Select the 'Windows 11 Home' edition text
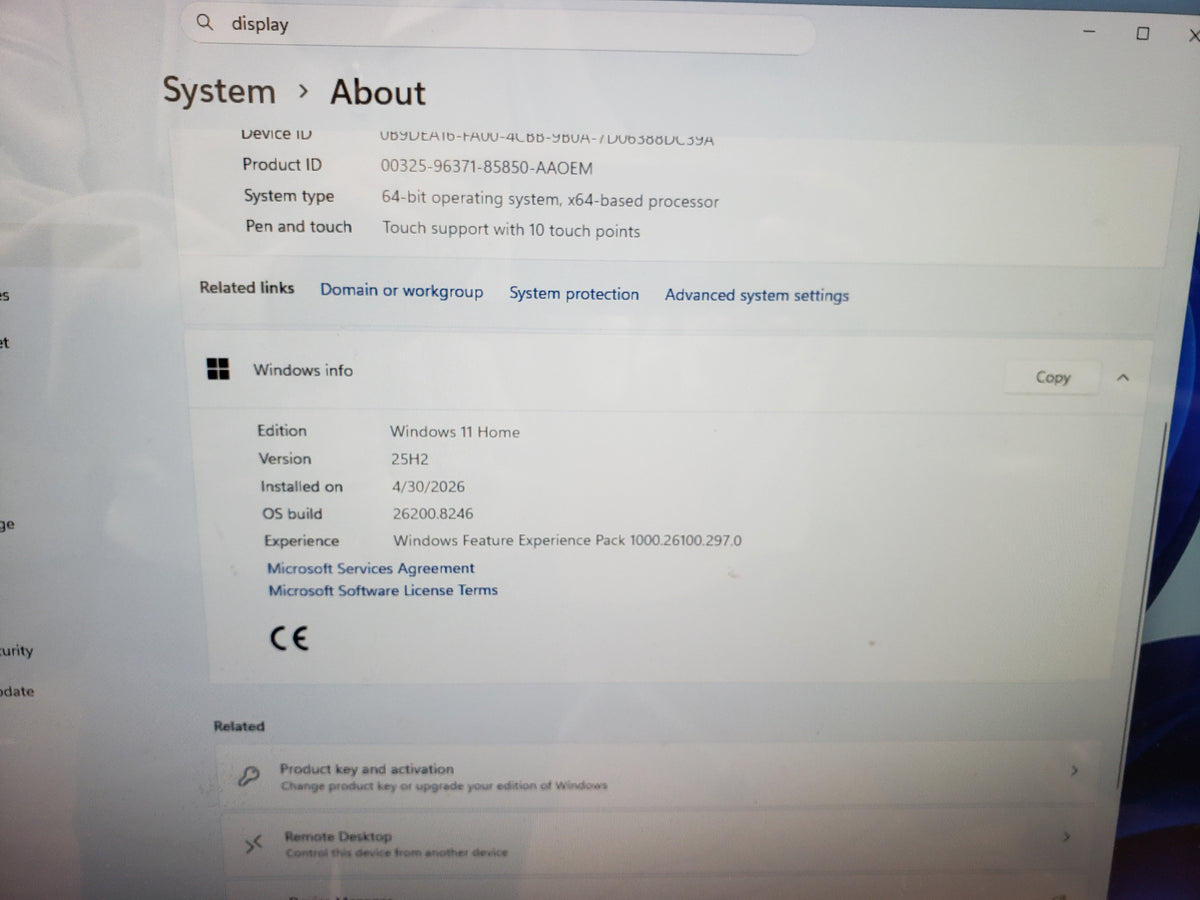 coord(455,432)
